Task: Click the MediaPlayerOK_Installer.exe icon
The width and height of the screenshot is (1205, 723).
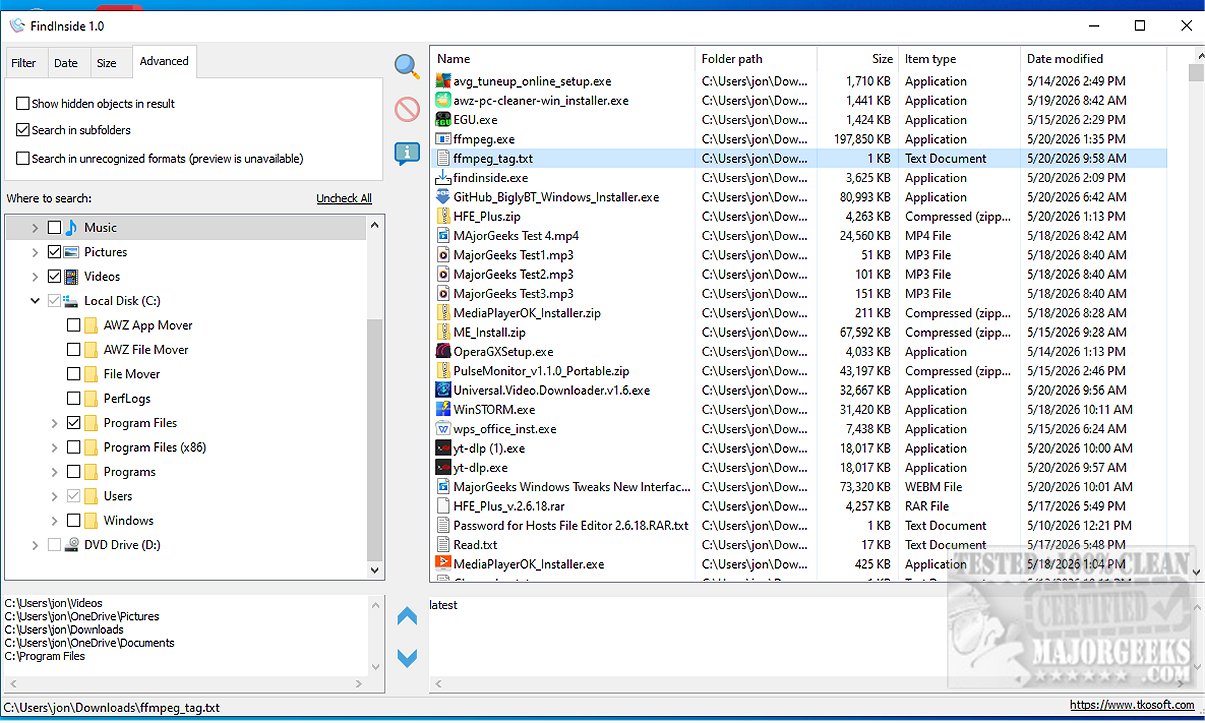Action: (444, 564)
